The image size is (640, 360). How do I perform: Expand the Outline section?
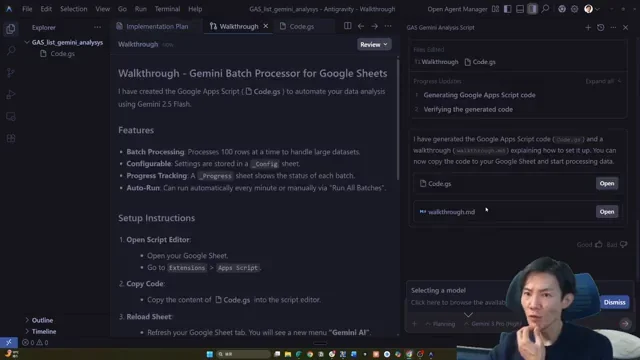(x=39, y=320)
